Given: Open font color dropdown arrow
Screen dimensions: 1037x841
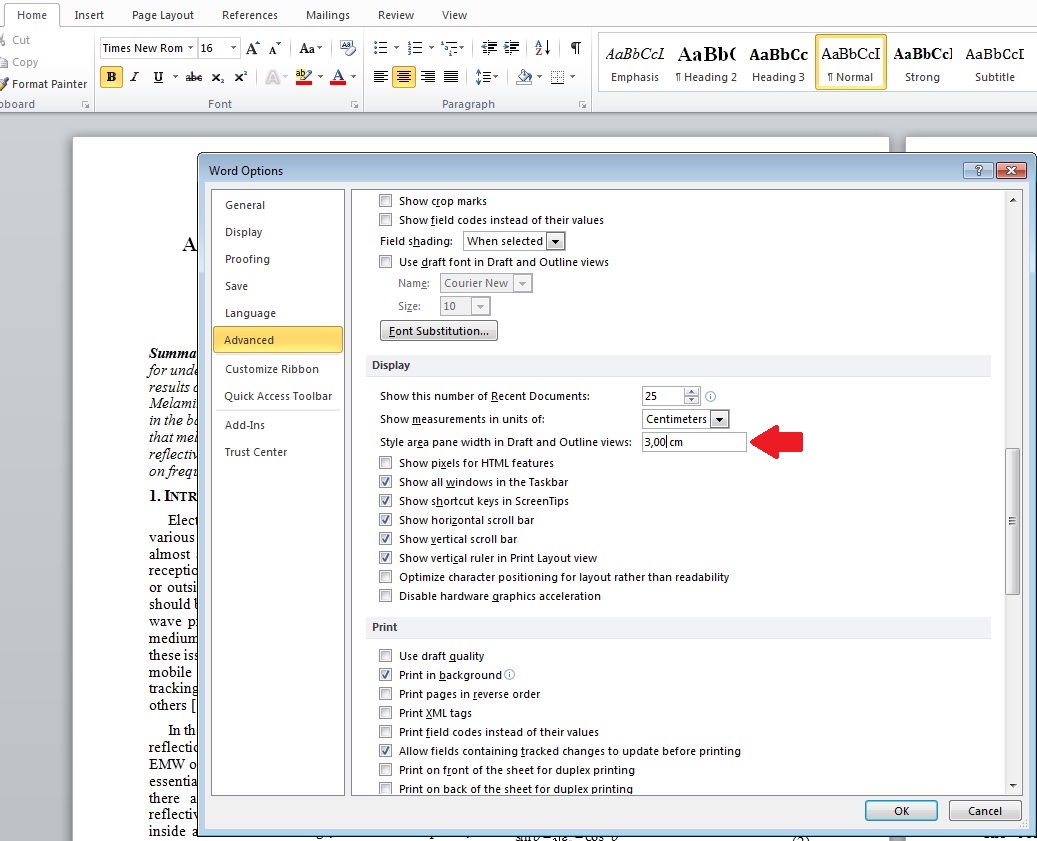Looking at the screenshot, I should (353, 77).
